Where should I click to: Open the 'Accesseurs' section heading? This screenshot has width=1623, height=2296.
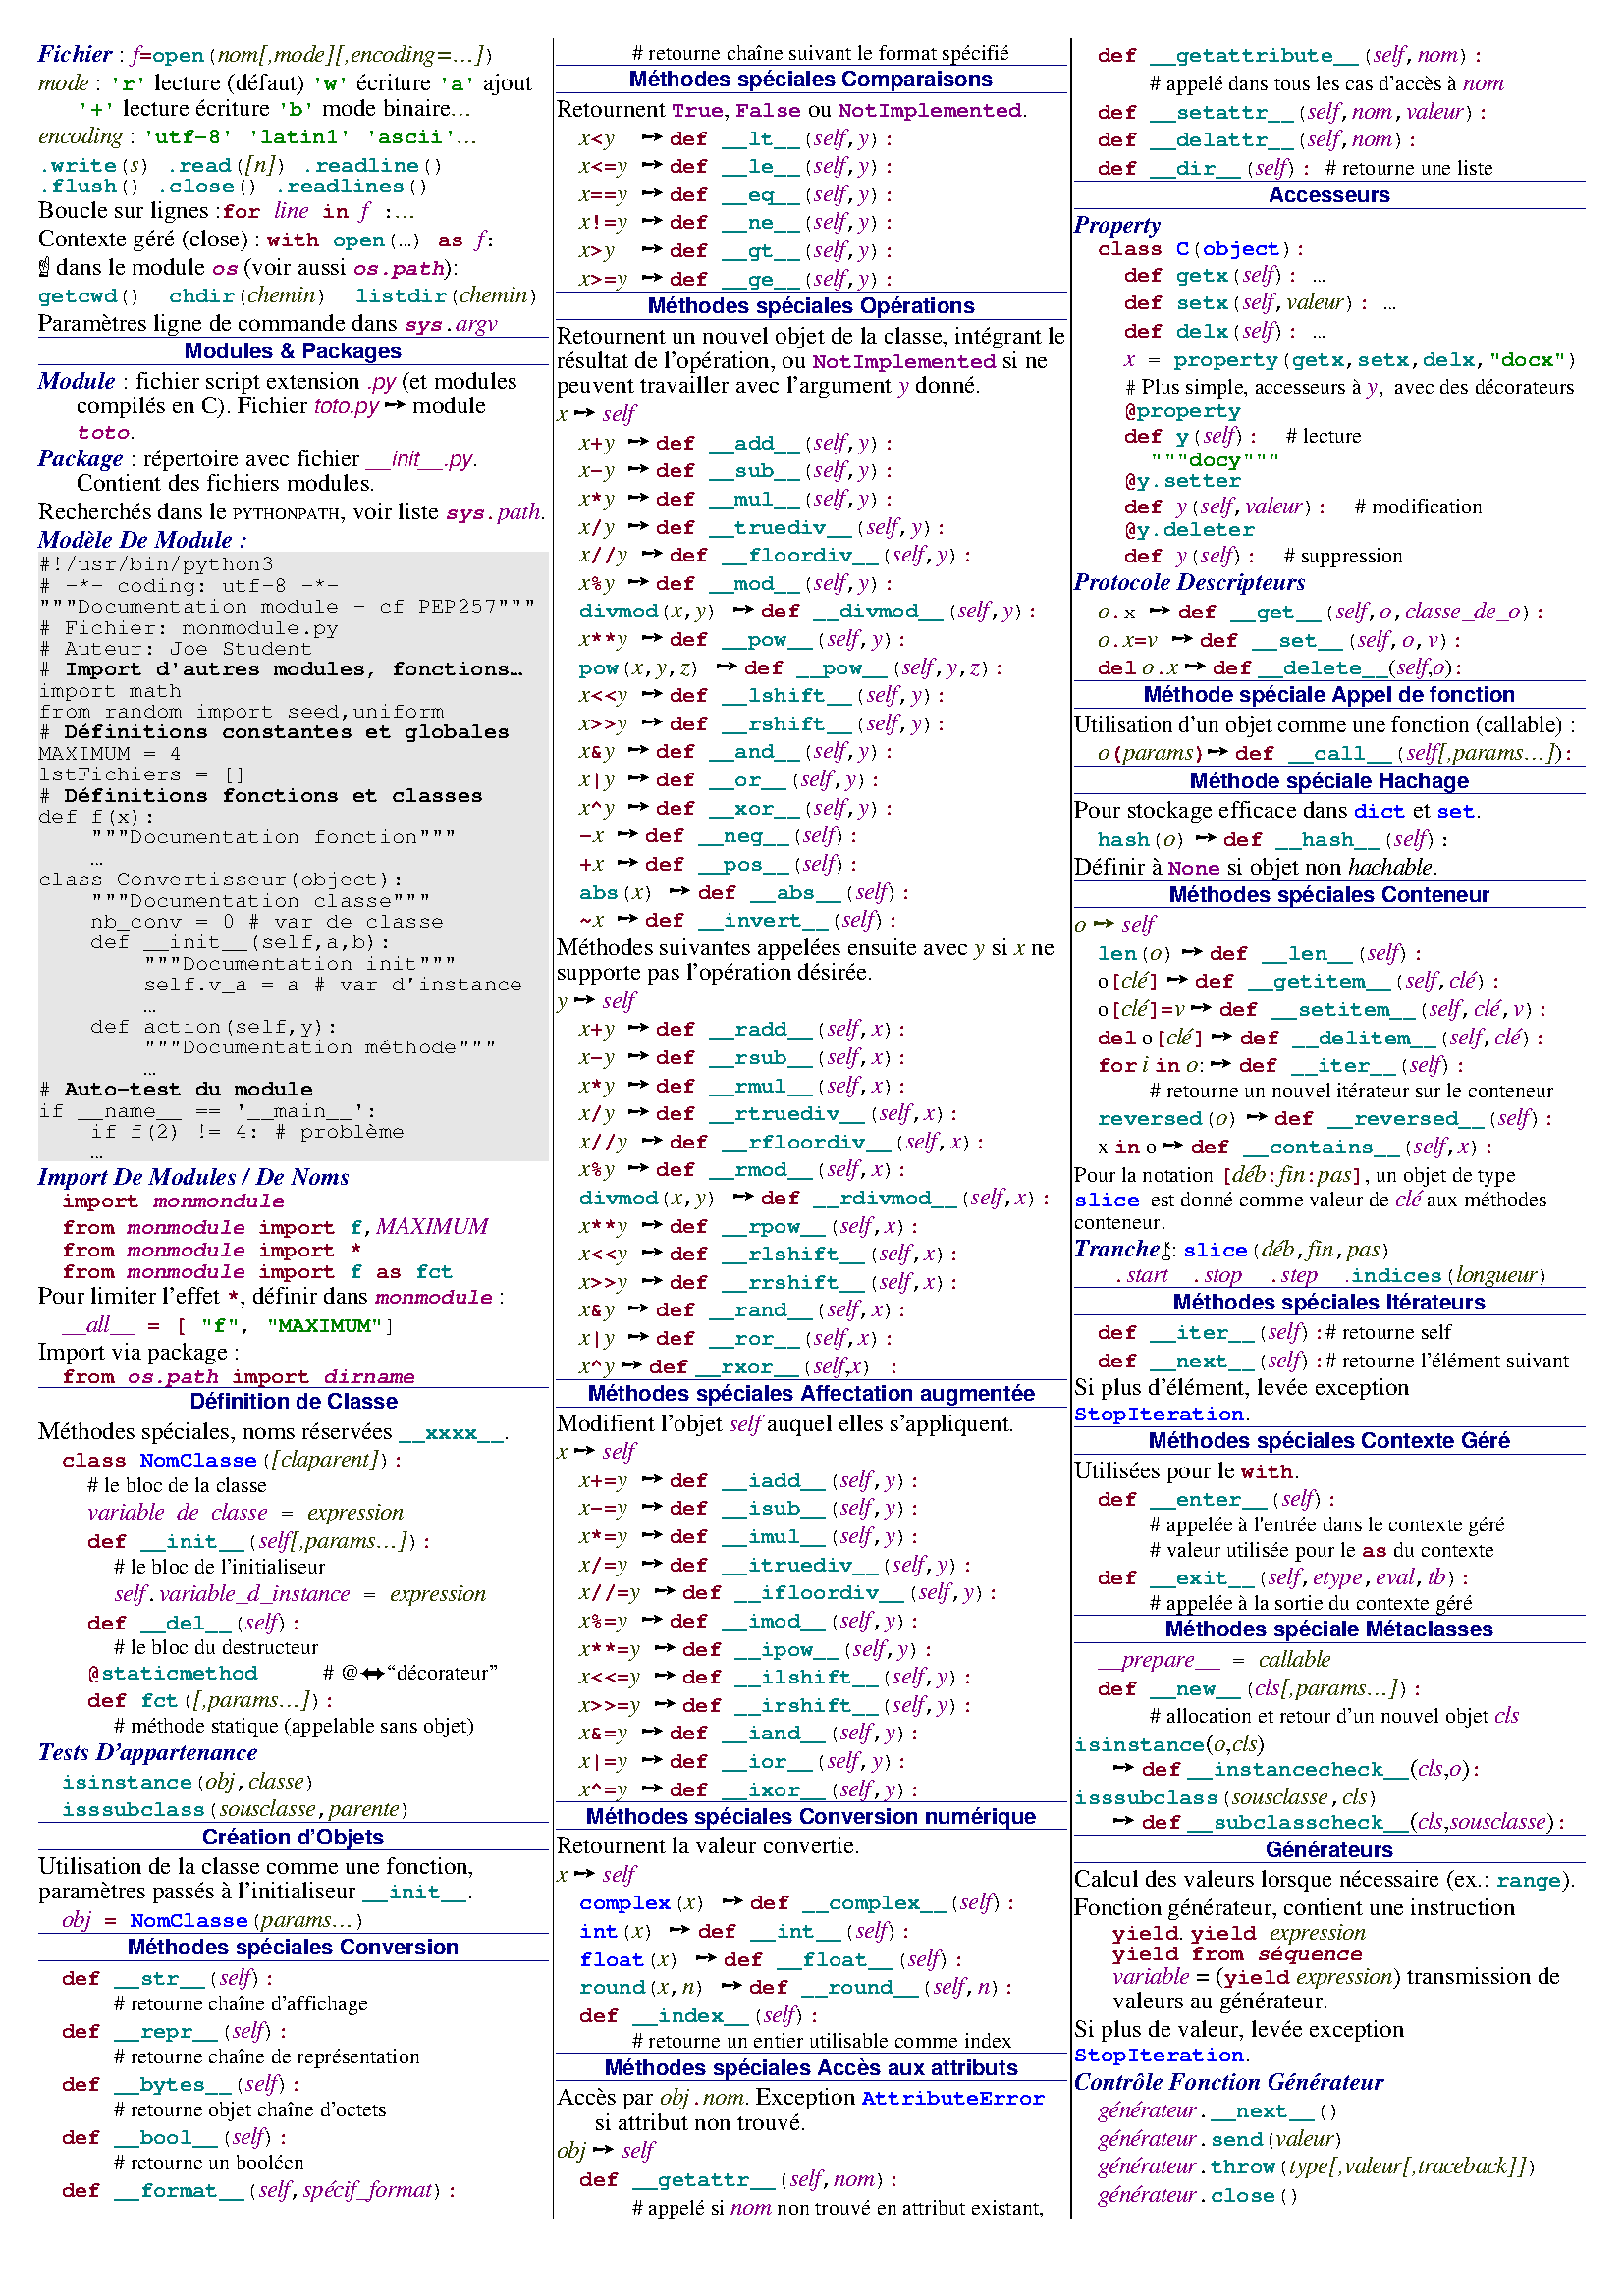tap(1328, 195)
